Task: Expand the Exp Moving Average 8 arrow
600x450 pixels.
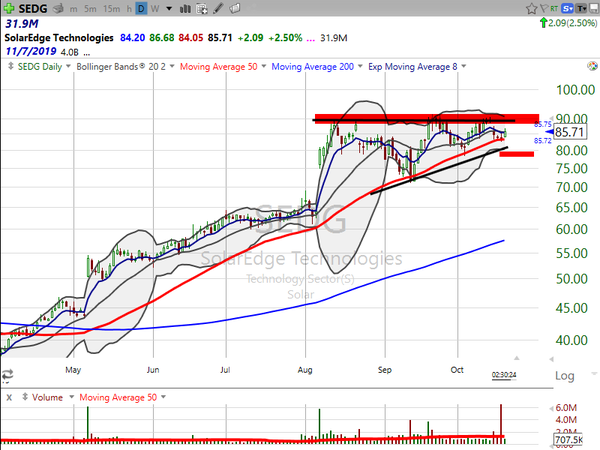Action: (x=464, y=66)
